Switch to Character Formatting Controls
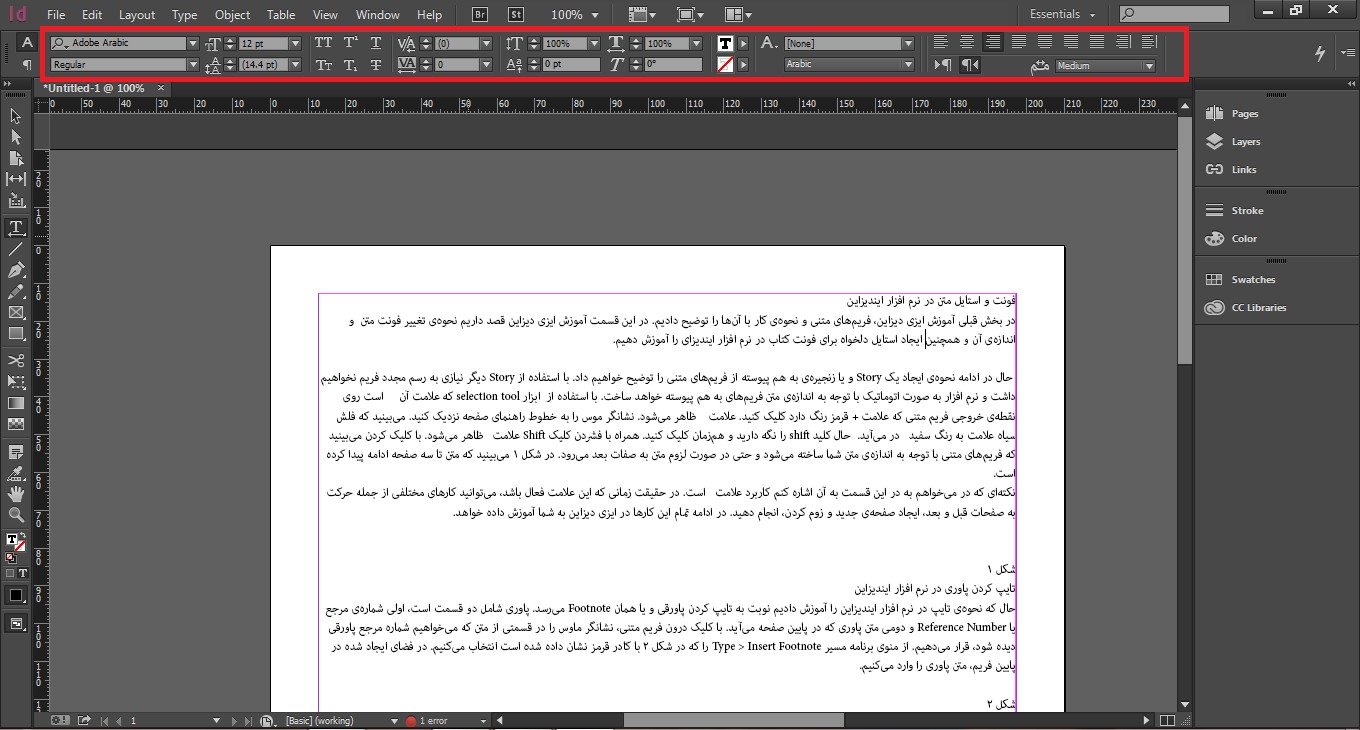1360x730 pixels. (27, 42)
